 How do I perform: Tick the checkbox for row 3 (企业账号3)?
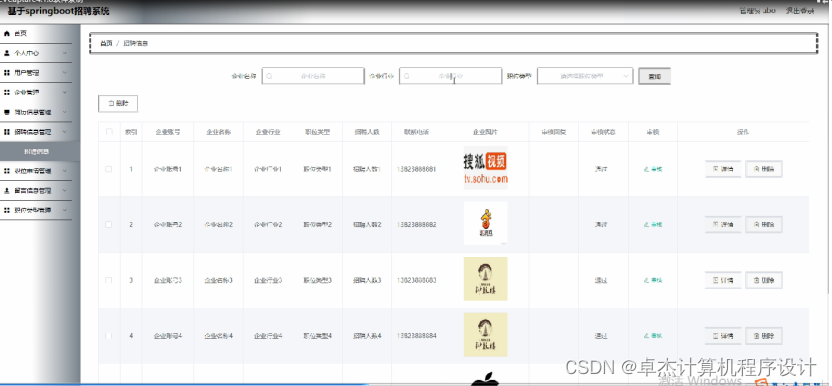point(109,280)
